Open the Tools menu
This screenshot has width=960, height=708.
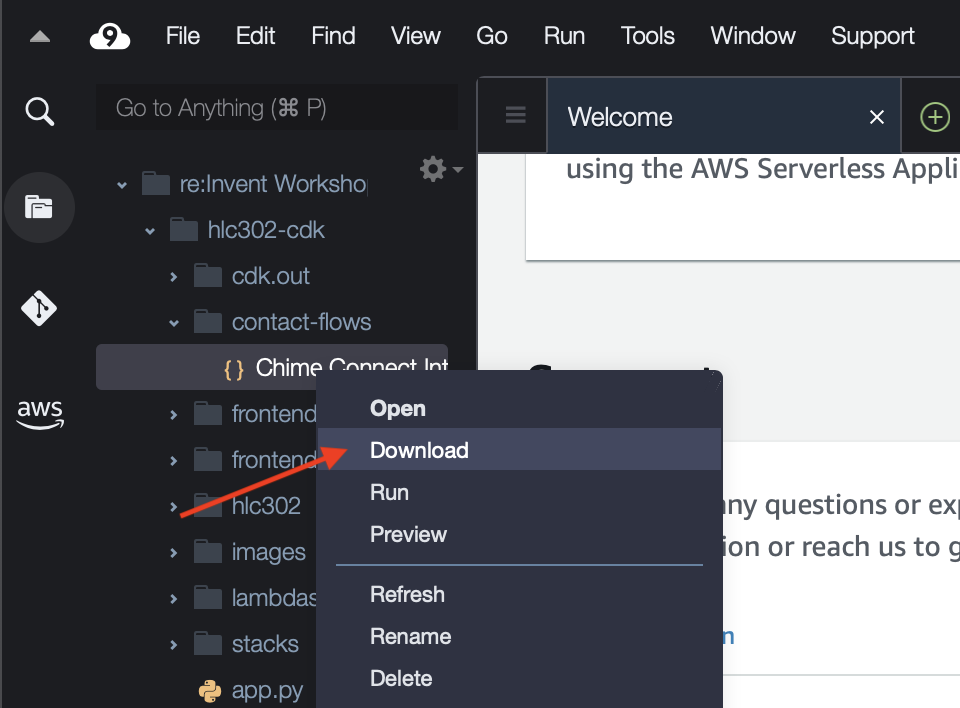coord(647,36)
